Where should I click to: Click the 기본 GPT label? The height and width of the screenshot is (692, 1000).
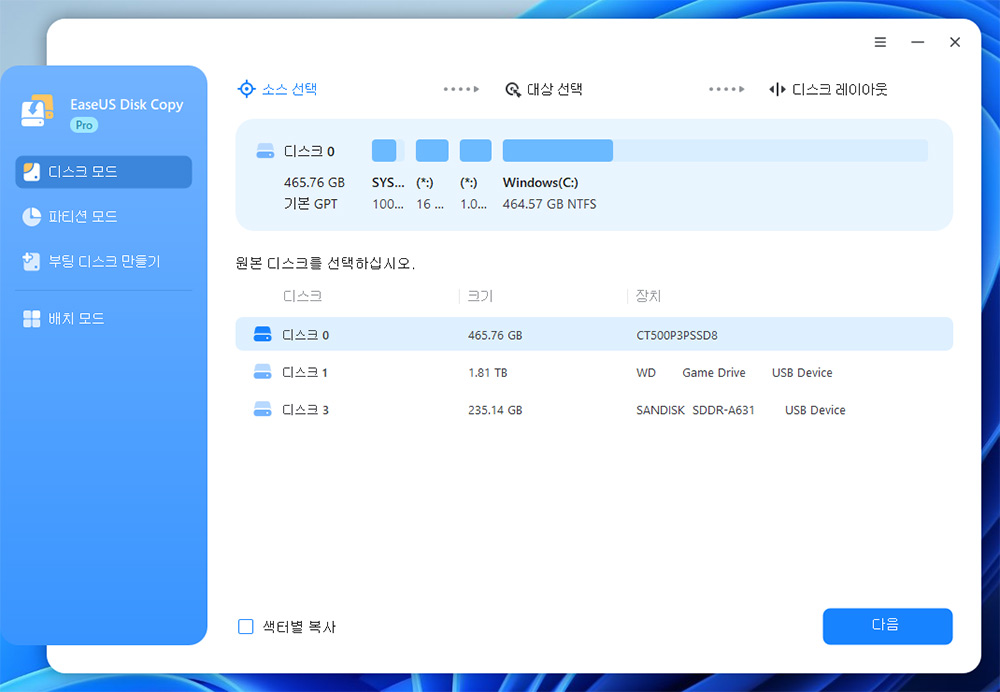[x=311, y=204]
